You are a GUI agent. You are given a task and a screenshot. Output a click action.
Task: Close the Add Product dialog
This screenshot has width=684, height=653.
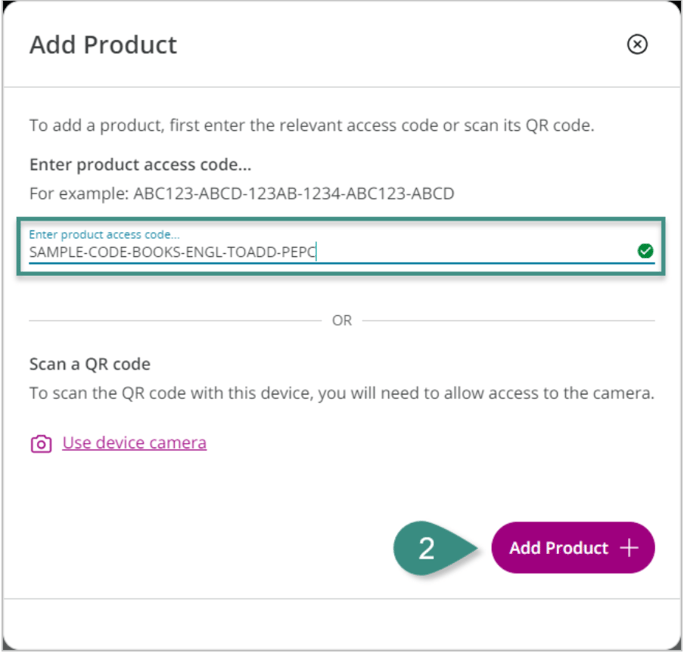pos(637,44)
